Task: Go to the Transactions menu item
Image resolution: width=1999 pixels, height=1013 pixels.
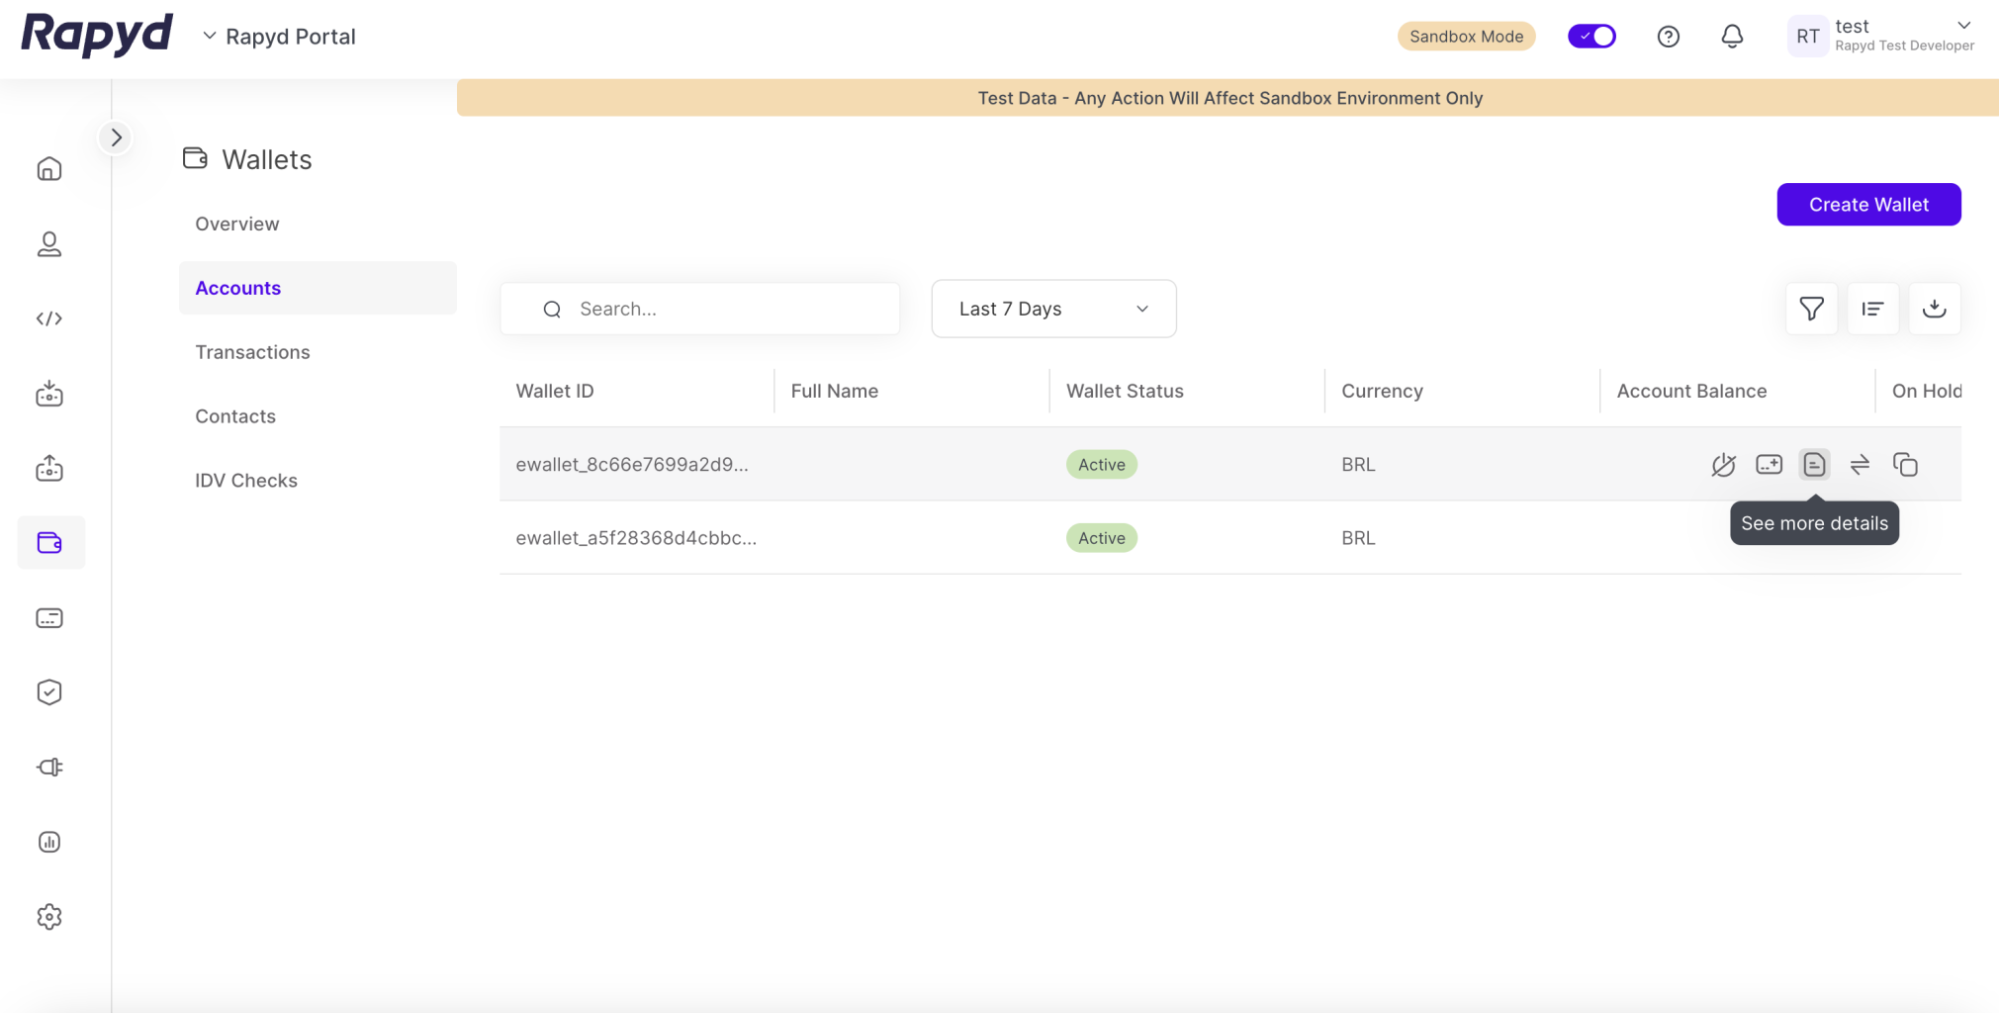Action: point(252,352)
